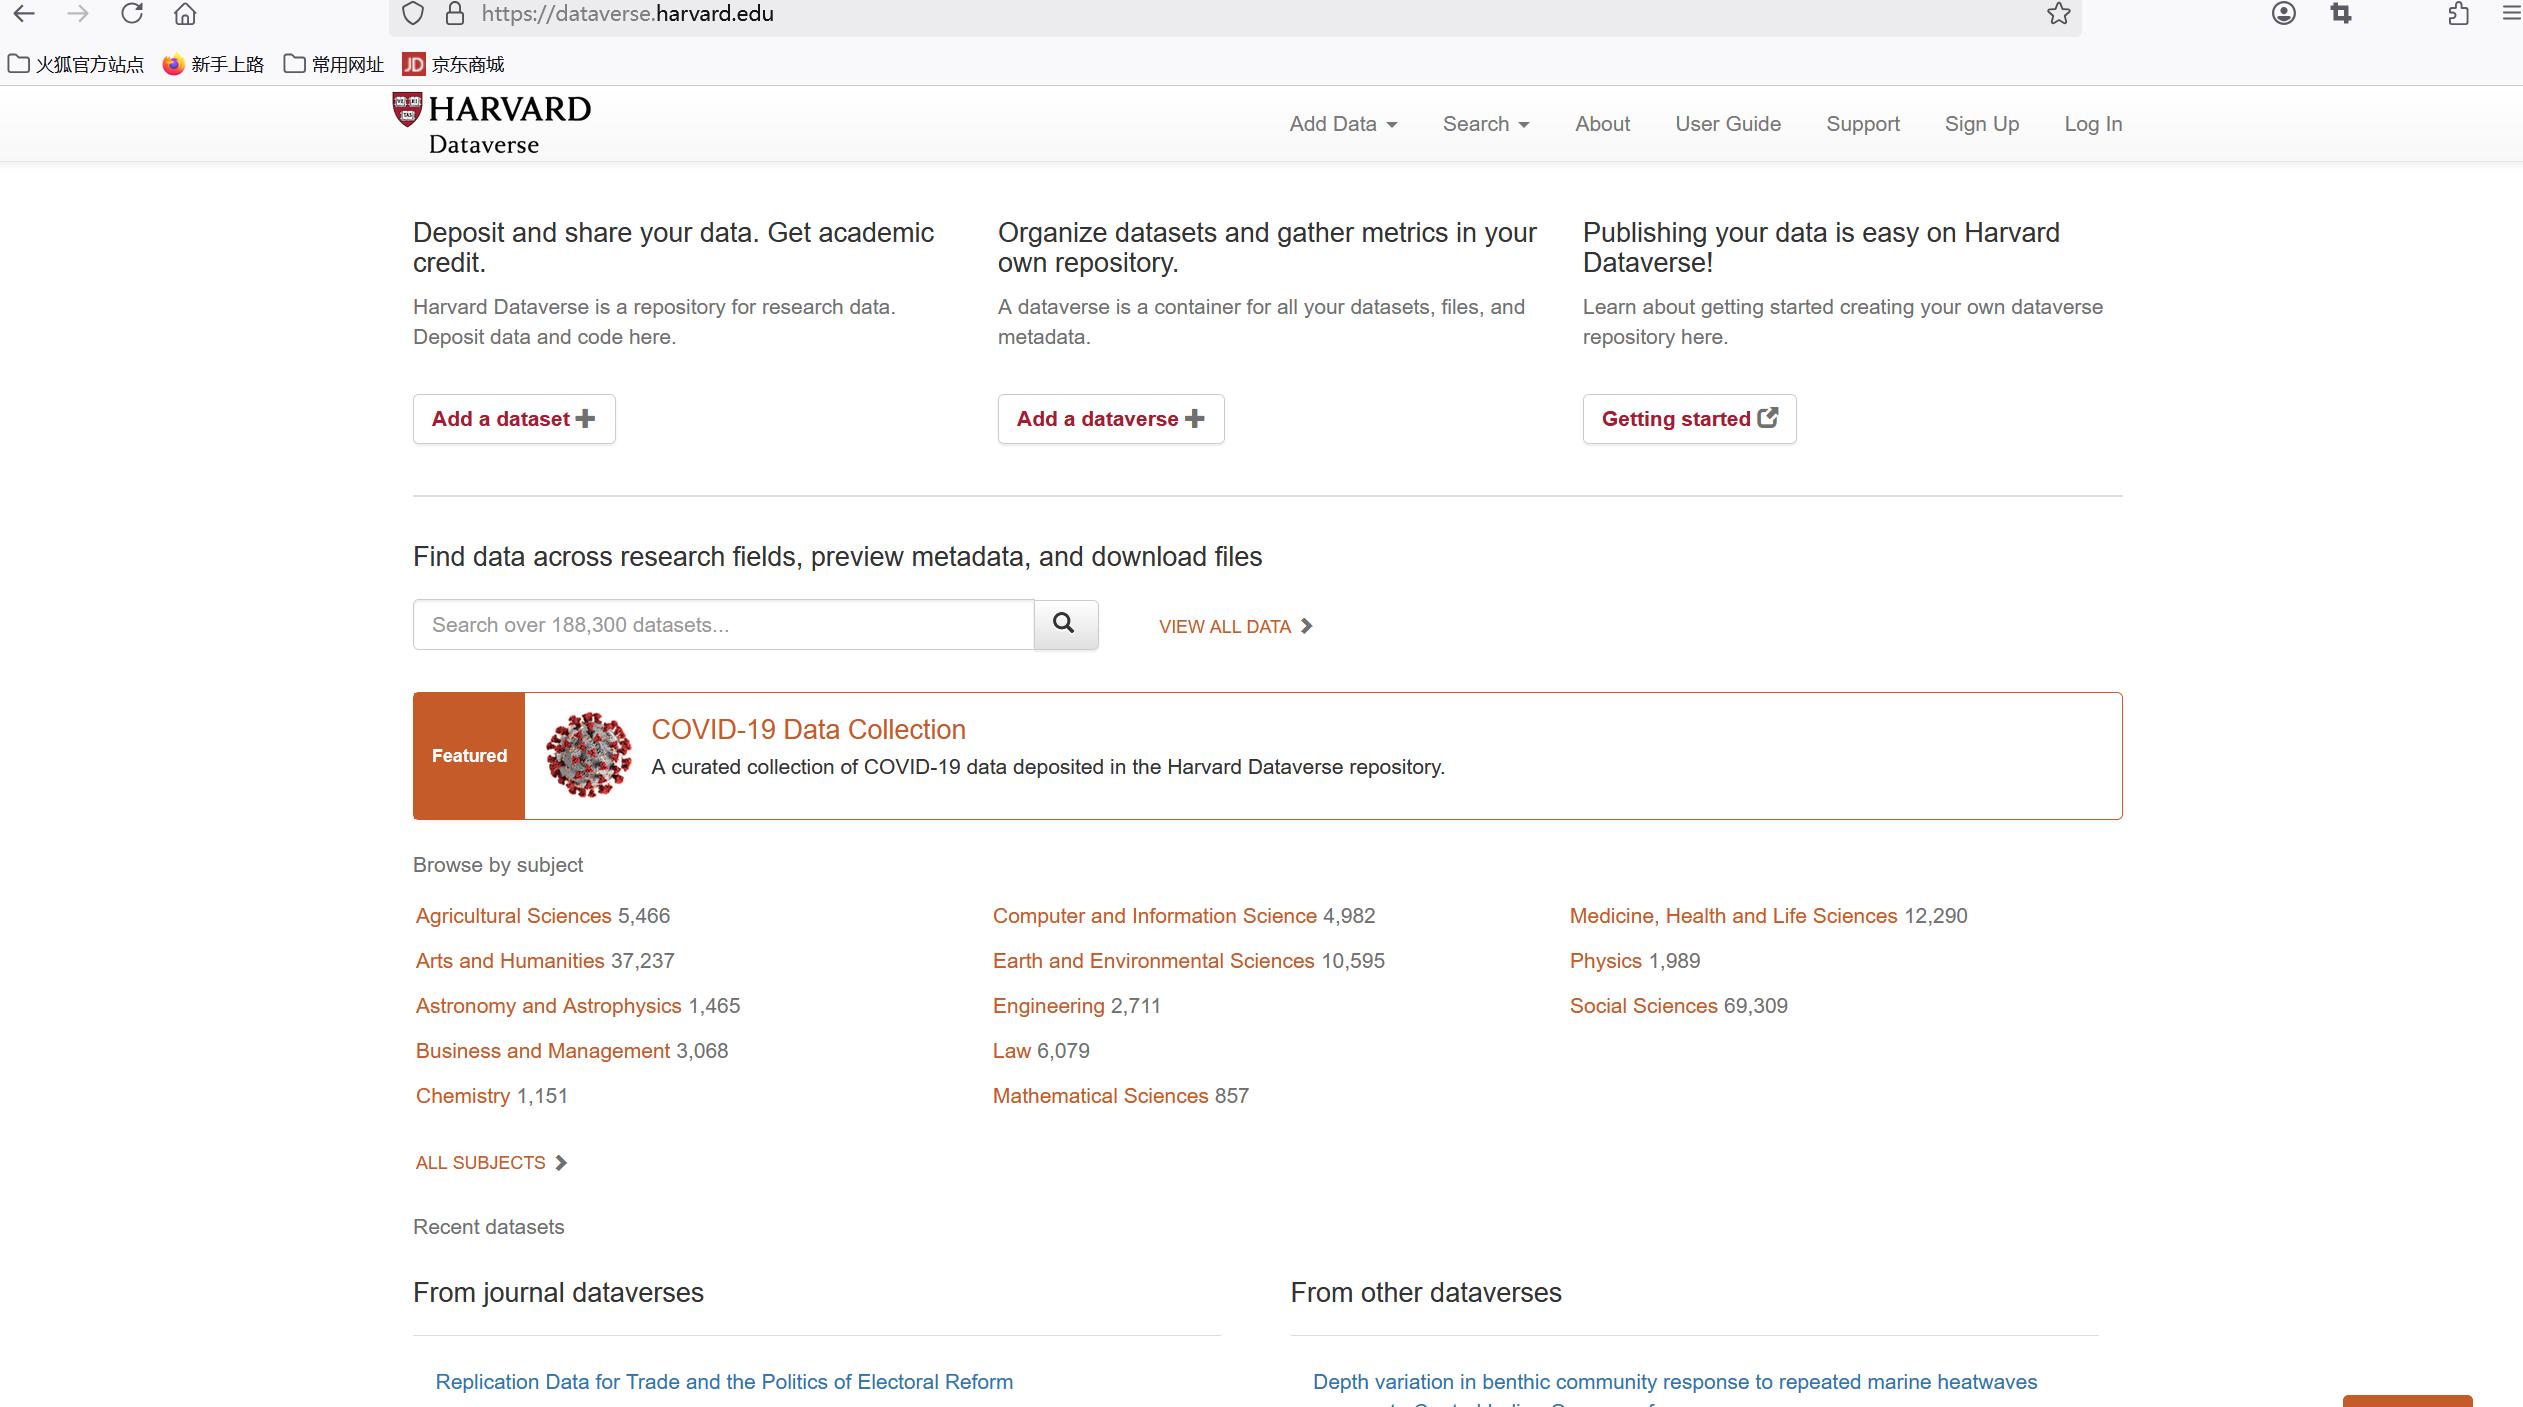
Task: Browse the Physics subject
Action: (1605, 961)
